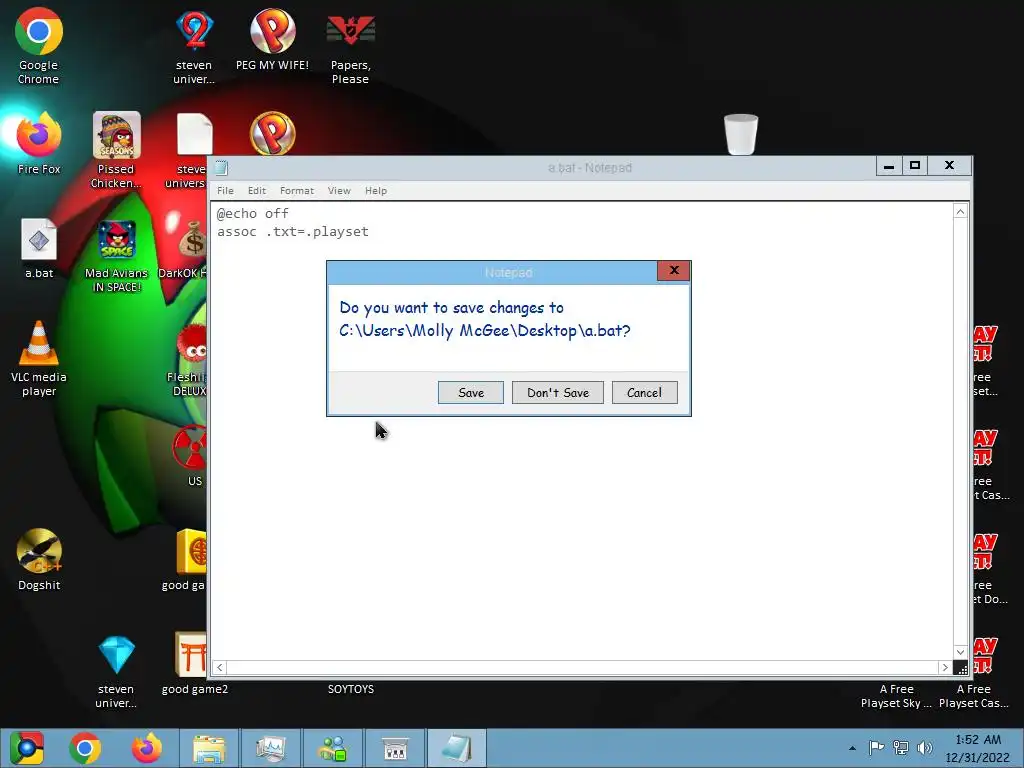Click the taskbar clock showing 1:52 AM
Image resolution: width=1024 pixels, height=768 pixels.
pos(978,748)
